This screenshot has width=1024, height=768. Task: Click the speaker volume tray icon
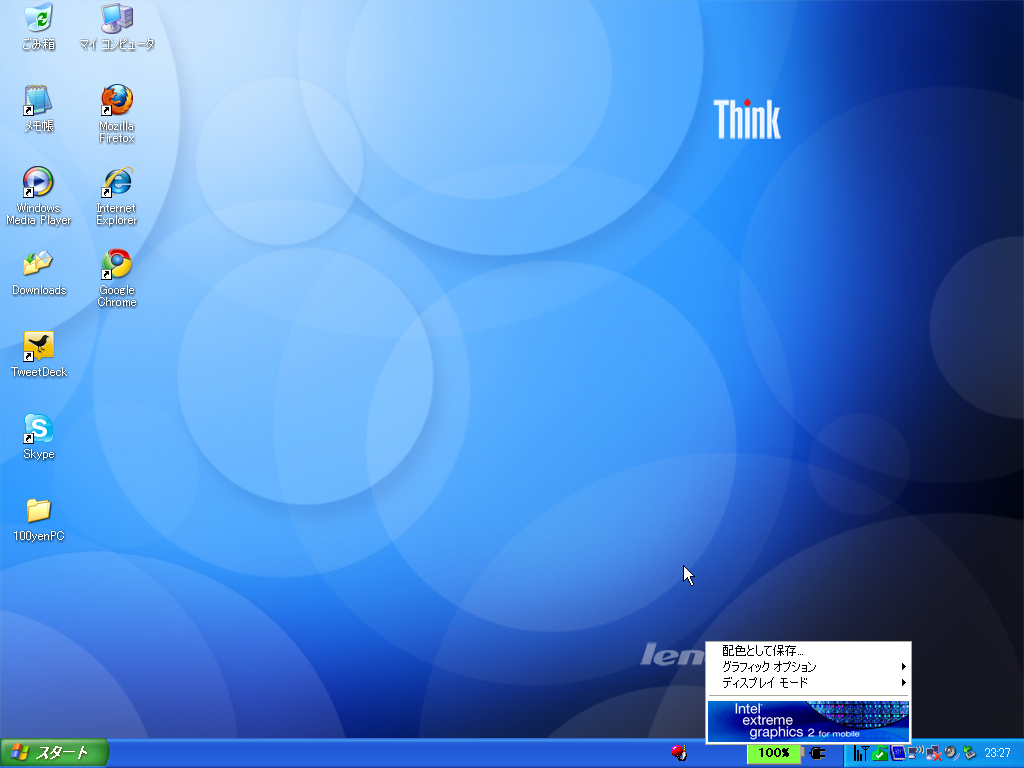tap(952, 753)
